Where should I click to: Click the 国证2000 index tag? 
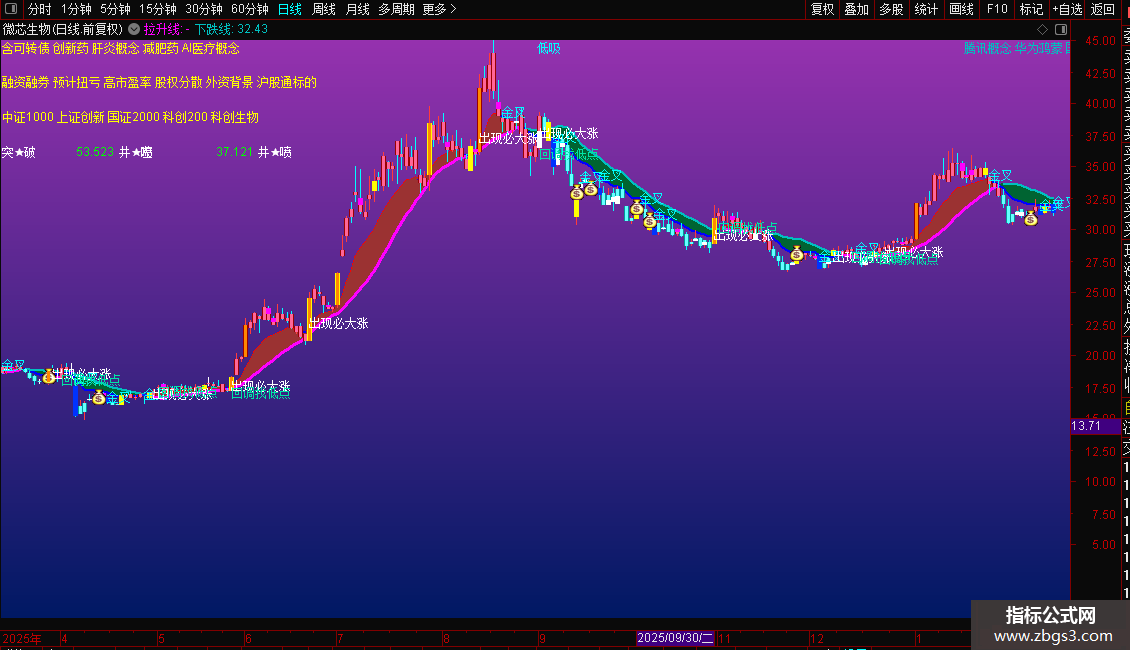point(133,117)
